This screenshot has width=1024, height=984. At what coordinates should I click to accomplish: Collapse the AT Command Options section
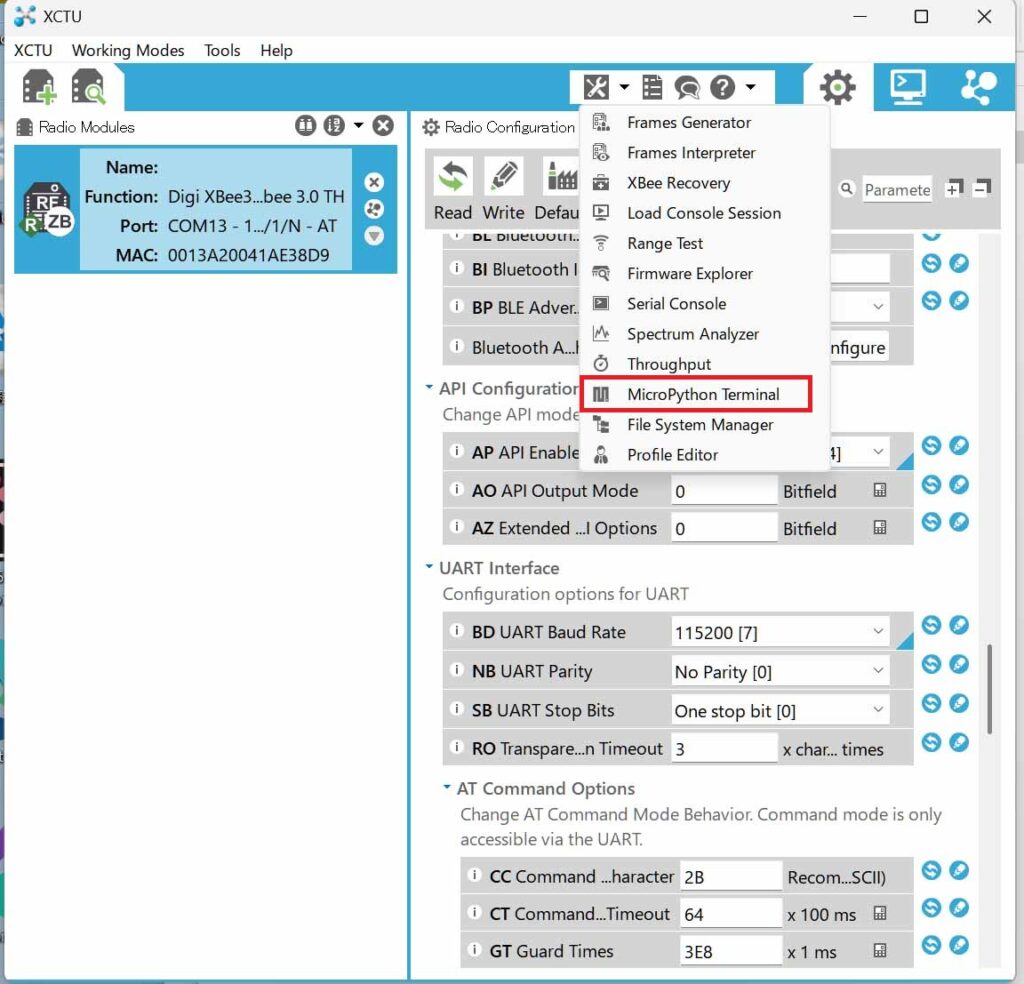pos(447,787)
